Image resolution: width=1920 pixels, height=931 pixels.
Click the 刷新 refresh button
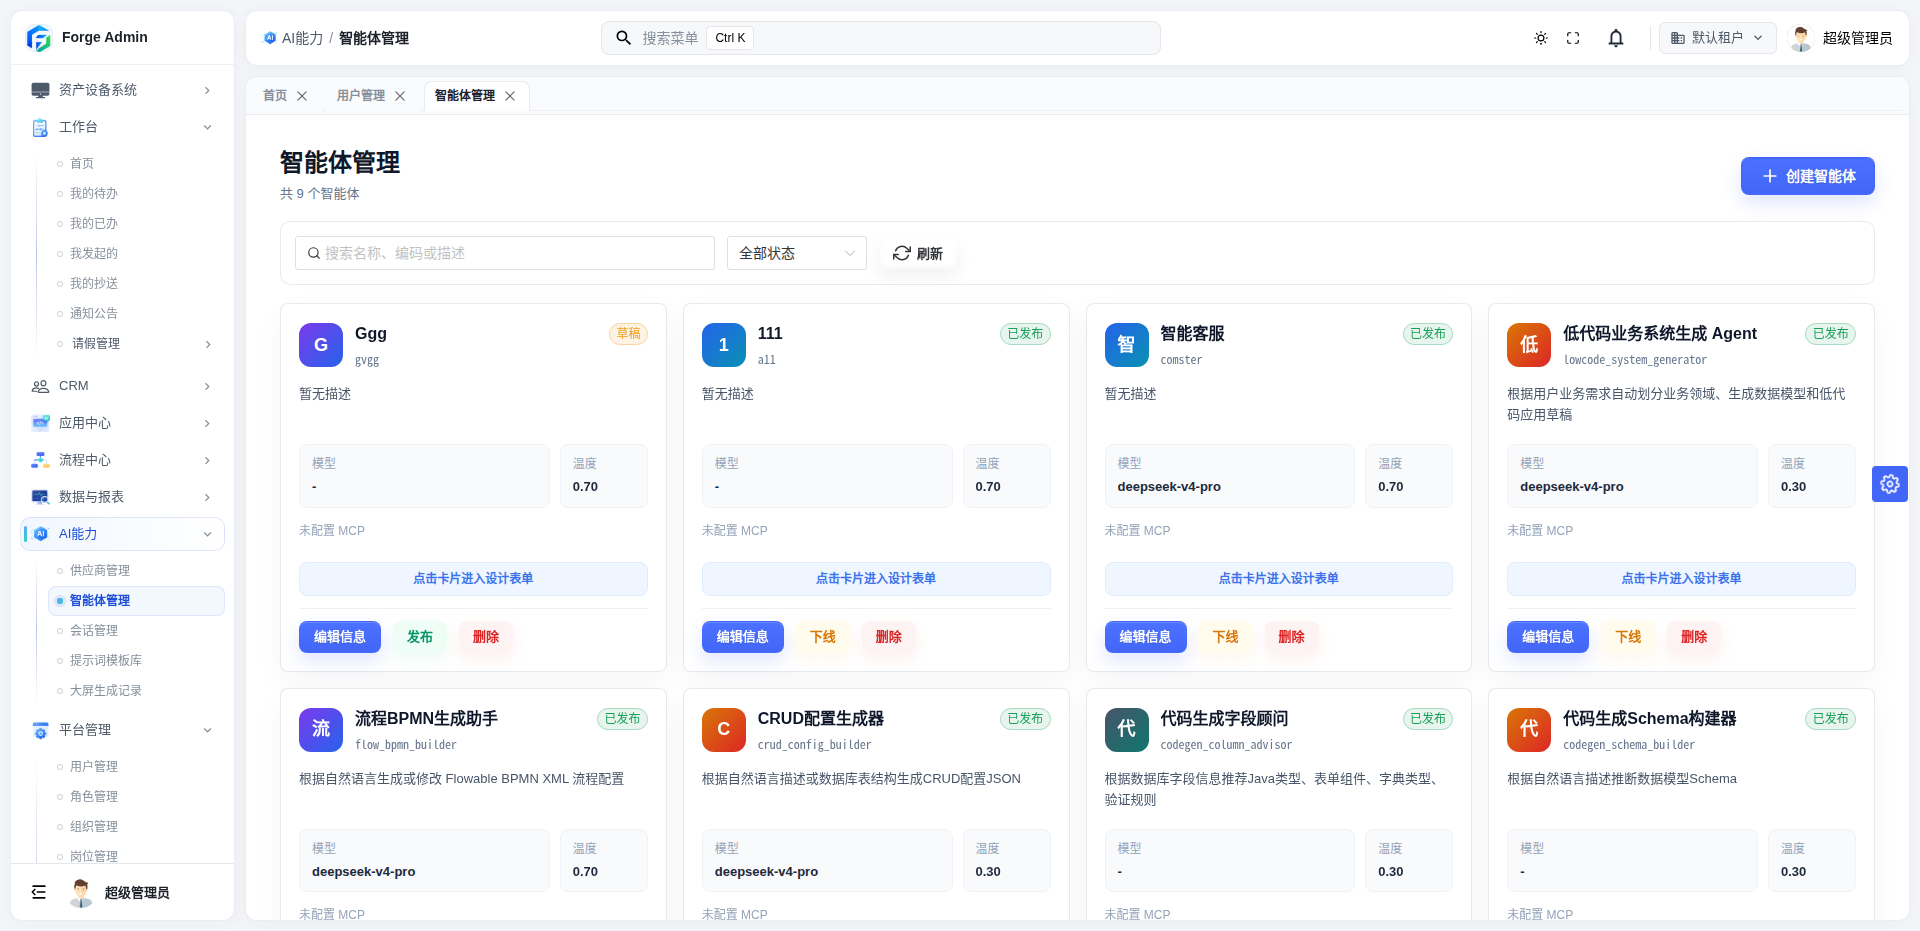point(918,253)
